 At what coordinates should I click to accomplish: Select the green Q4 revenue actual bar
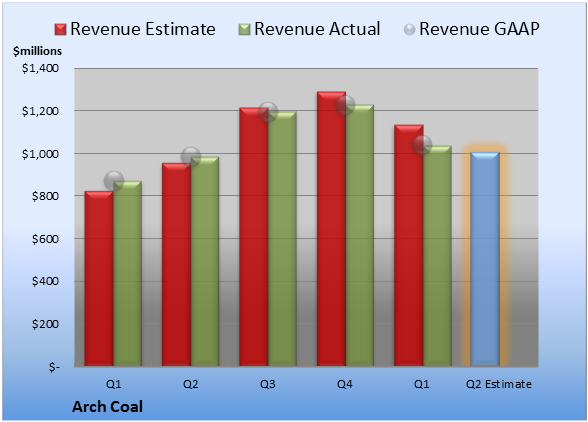click(360, 235)
